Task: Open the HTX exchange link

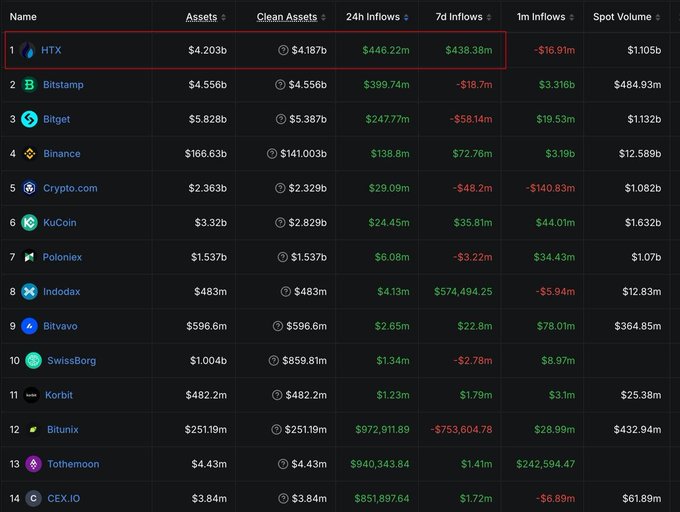Action: click(51, 50)
